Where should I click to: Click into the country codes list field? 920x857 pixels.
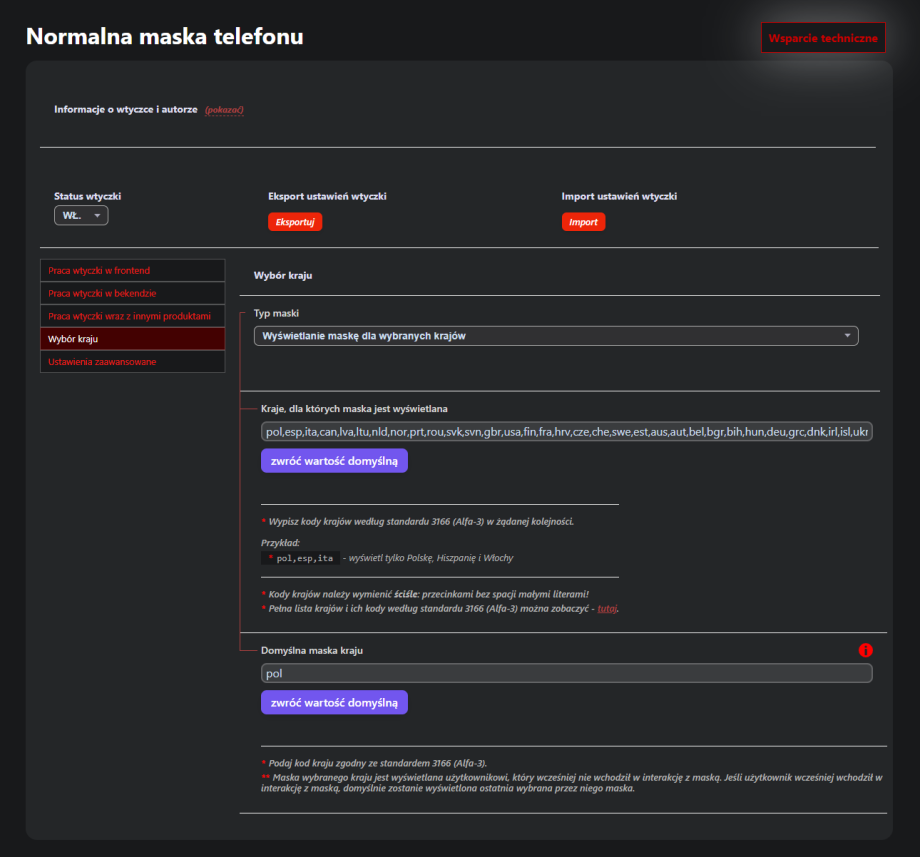(x=566, y=432)
